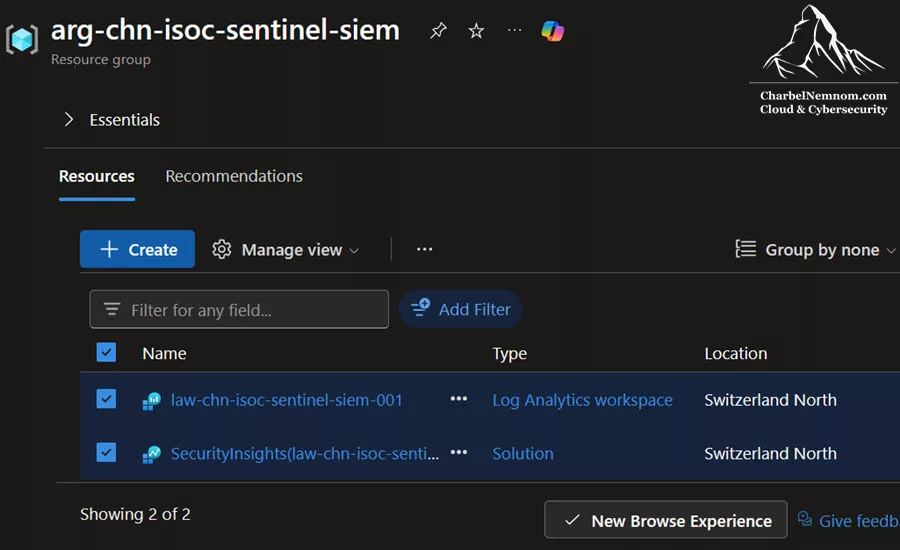
Task: Open the toolbar overflow ellipsis menu
Action: click(x=424, y=249)
